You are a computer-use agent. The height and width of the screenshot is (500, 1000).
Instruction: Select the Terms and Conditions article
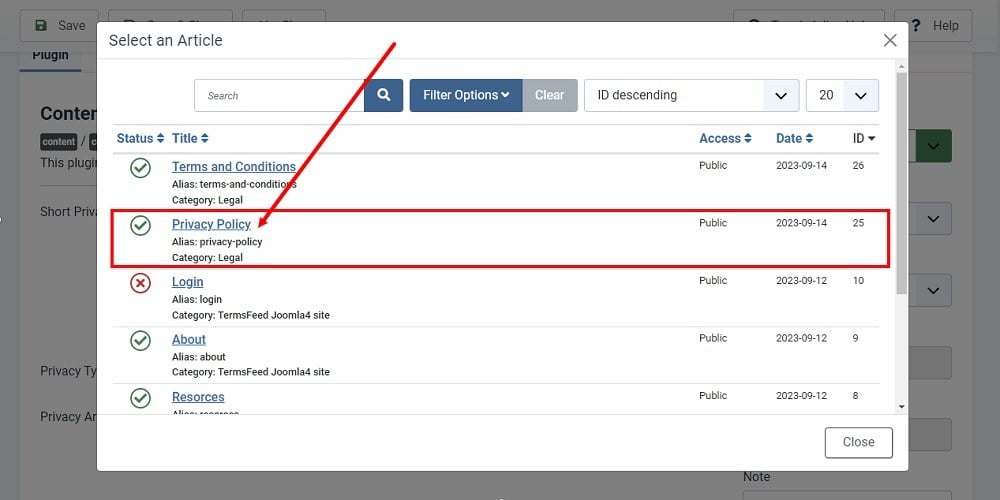pyautogui.click(x=234, y=166)
